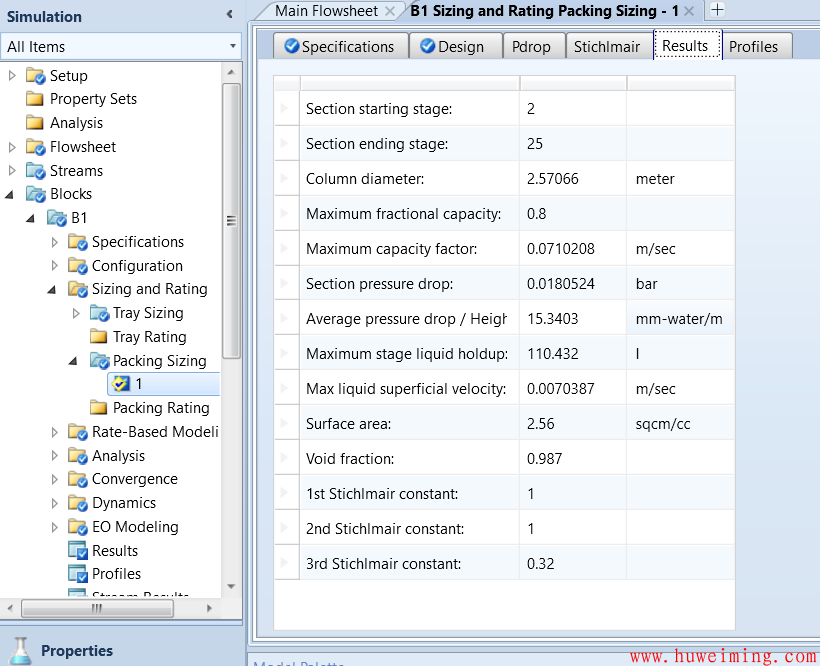Collapse the Sizing and Rating node
The height and width of the screenshot is (666, 820).
[x=53, y=290]
